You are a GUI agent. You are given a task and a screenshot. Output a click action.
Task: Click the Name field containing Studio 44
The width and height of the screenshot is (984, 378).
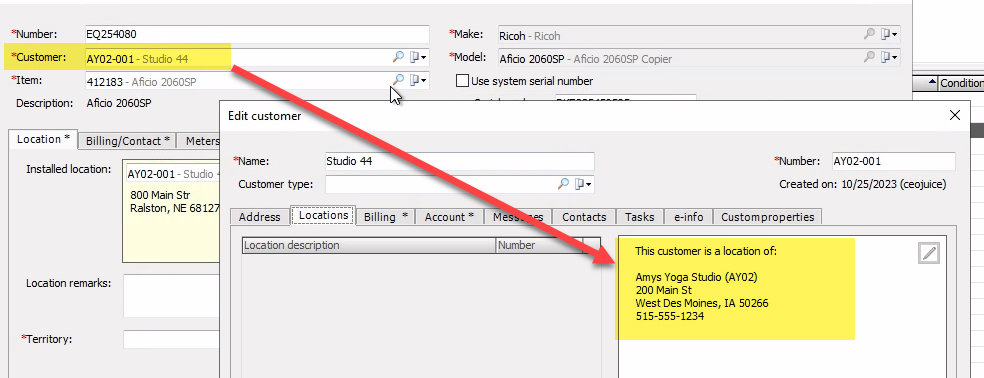tap(459, 161)
